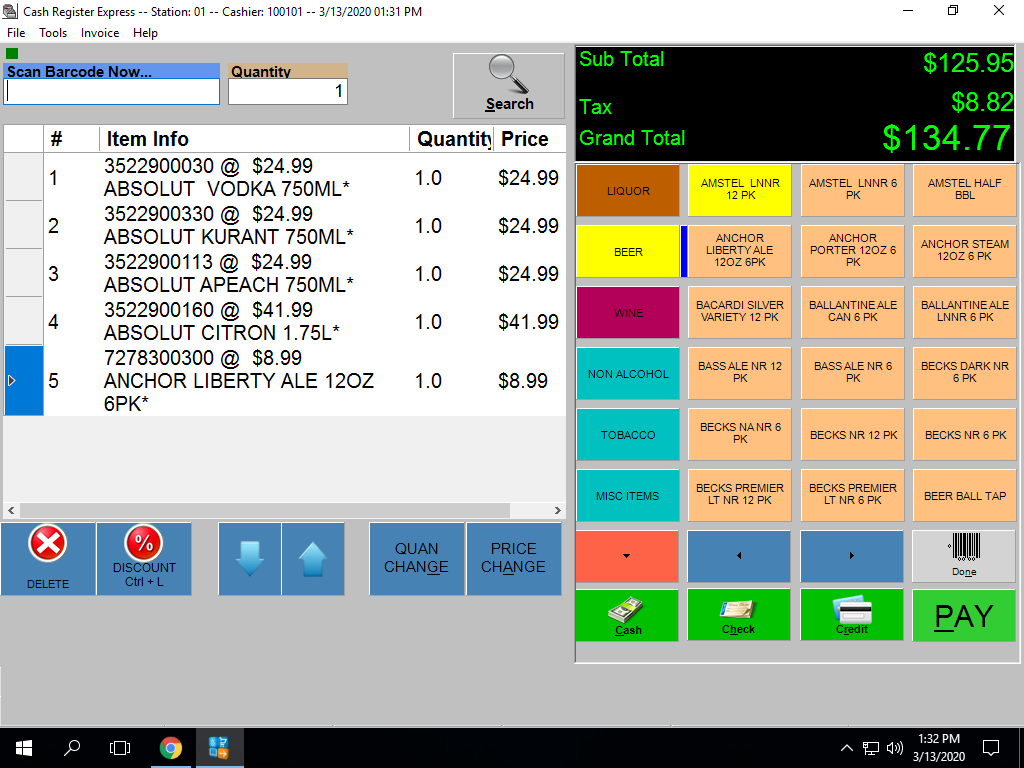1024x768 pixels.
Task: Add AMSTEL LNNR 12 PK item
Action: [x=740, y=190]
